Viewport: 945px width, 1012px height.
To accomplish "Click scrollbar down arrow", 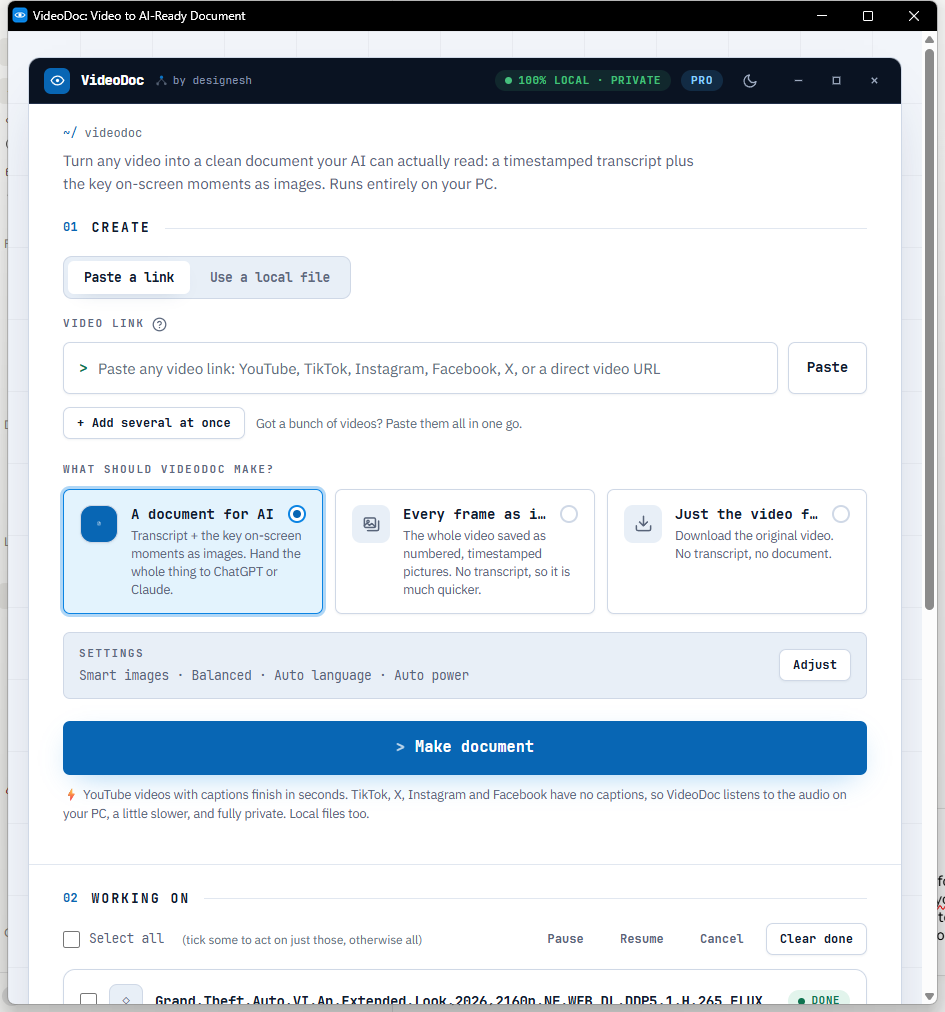I will click(930, 996).
